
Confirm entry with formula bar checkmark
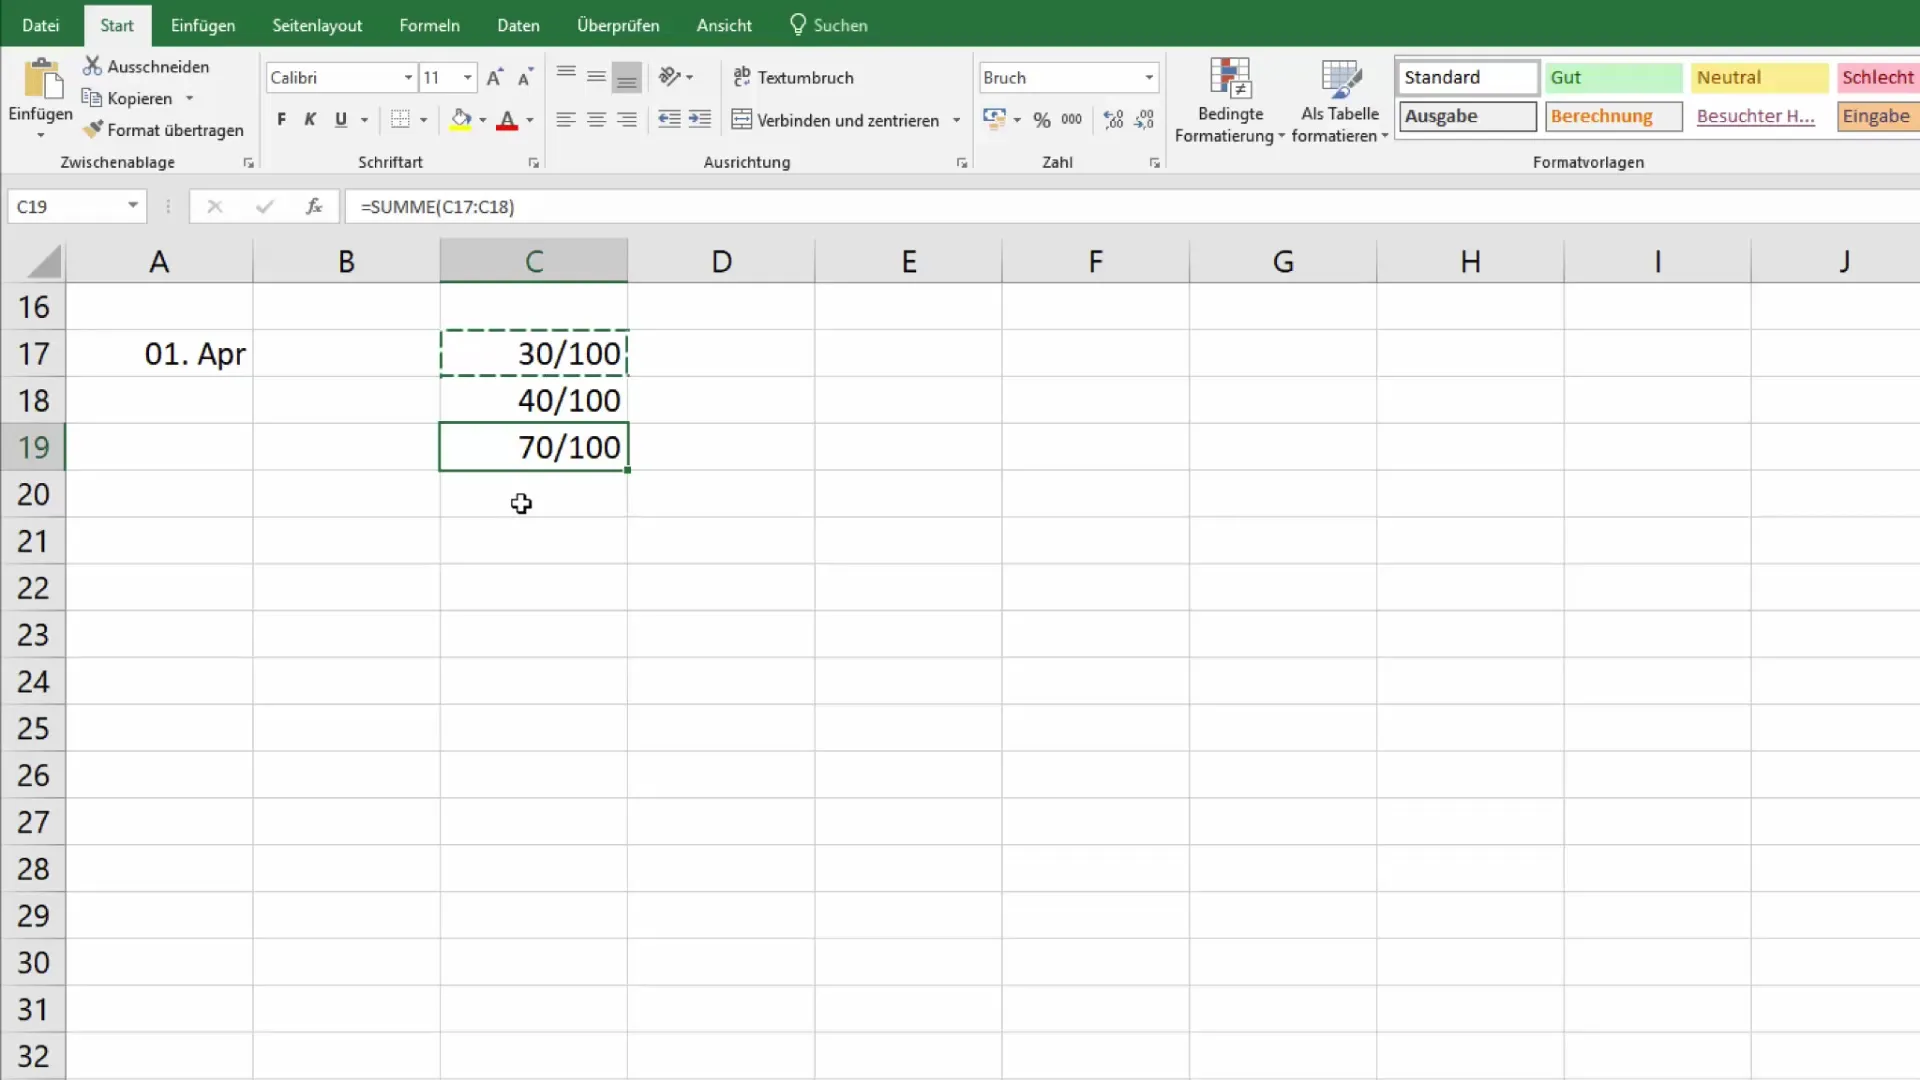264,206
